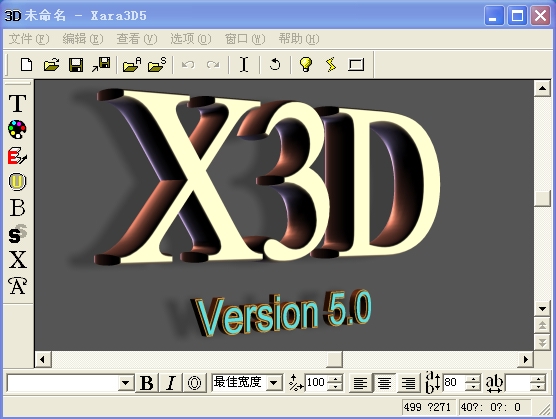Align text center
The image size is (556, 419).
[384, 383]
